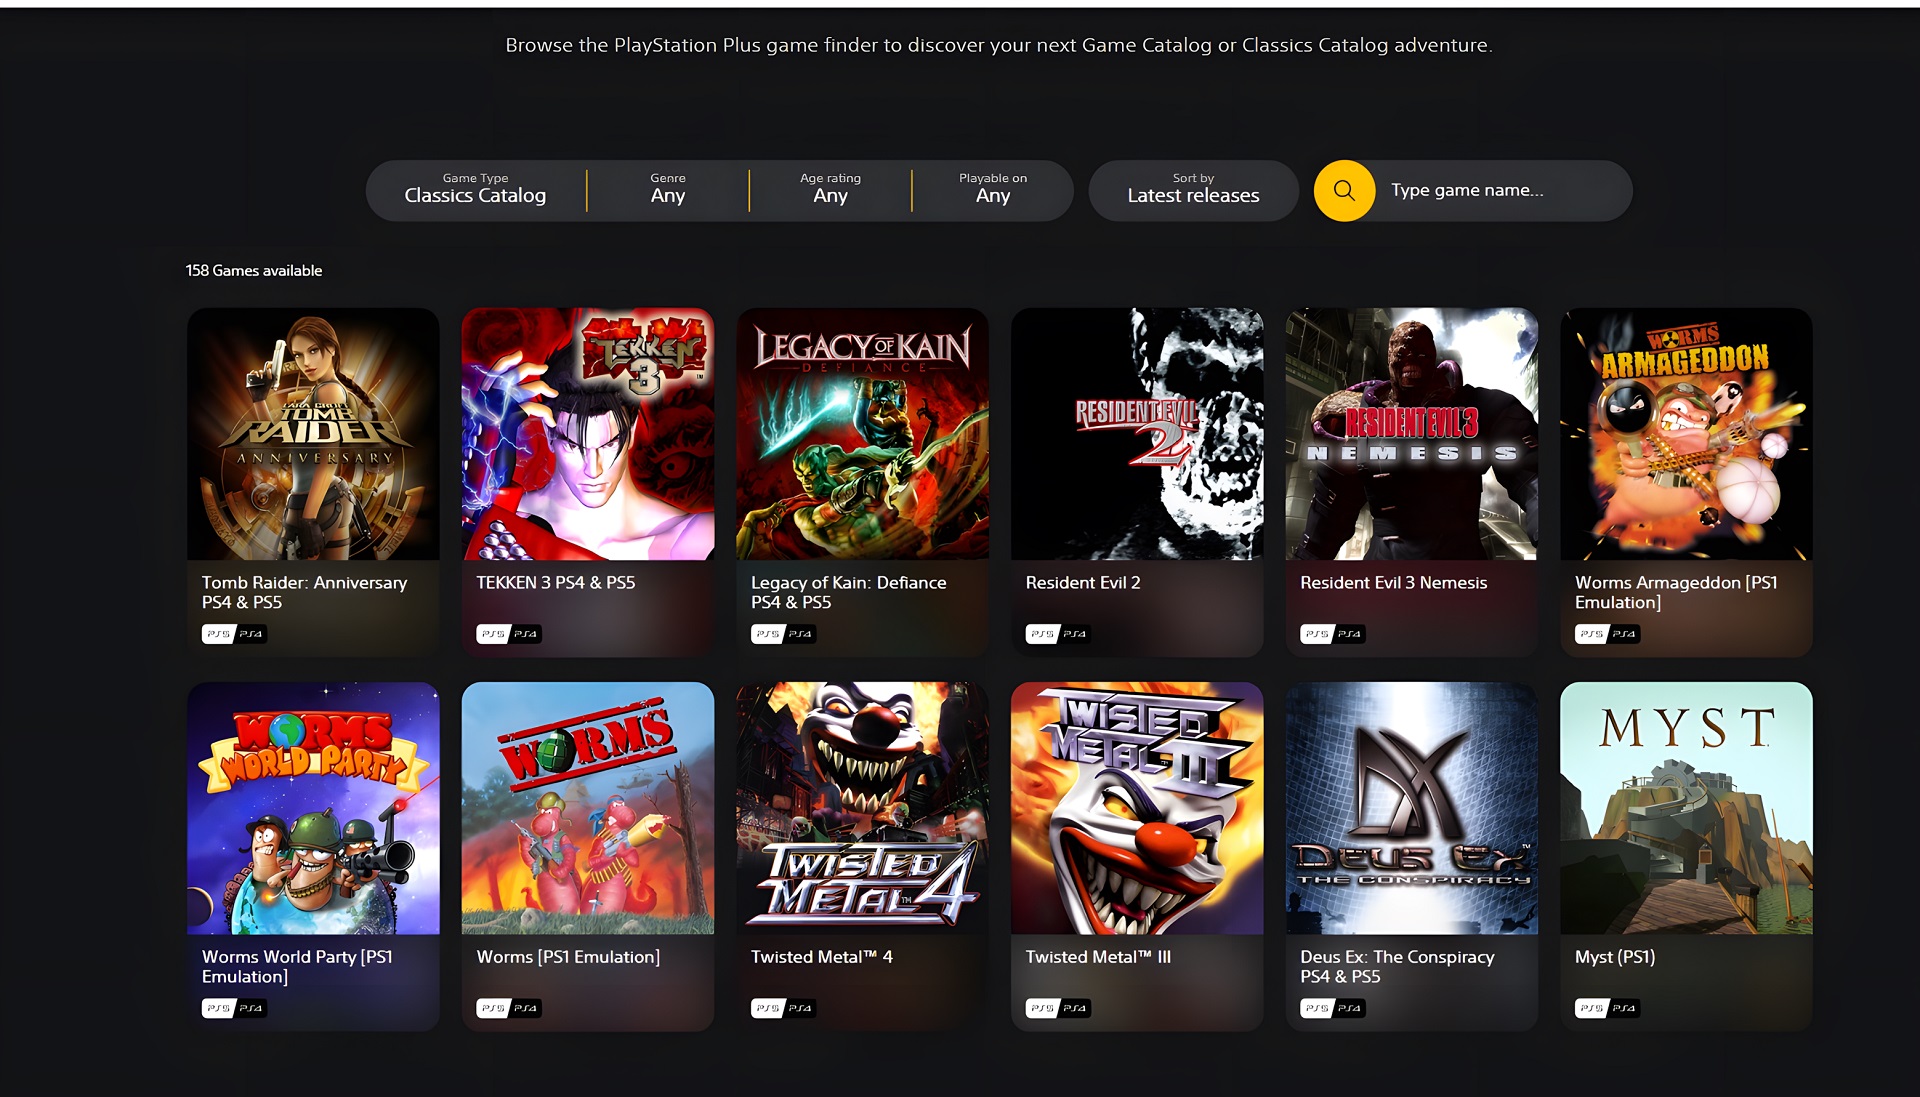Open the Age rating filter
The width and height of the screenshot is (1920, 1097).
(830, 189)
